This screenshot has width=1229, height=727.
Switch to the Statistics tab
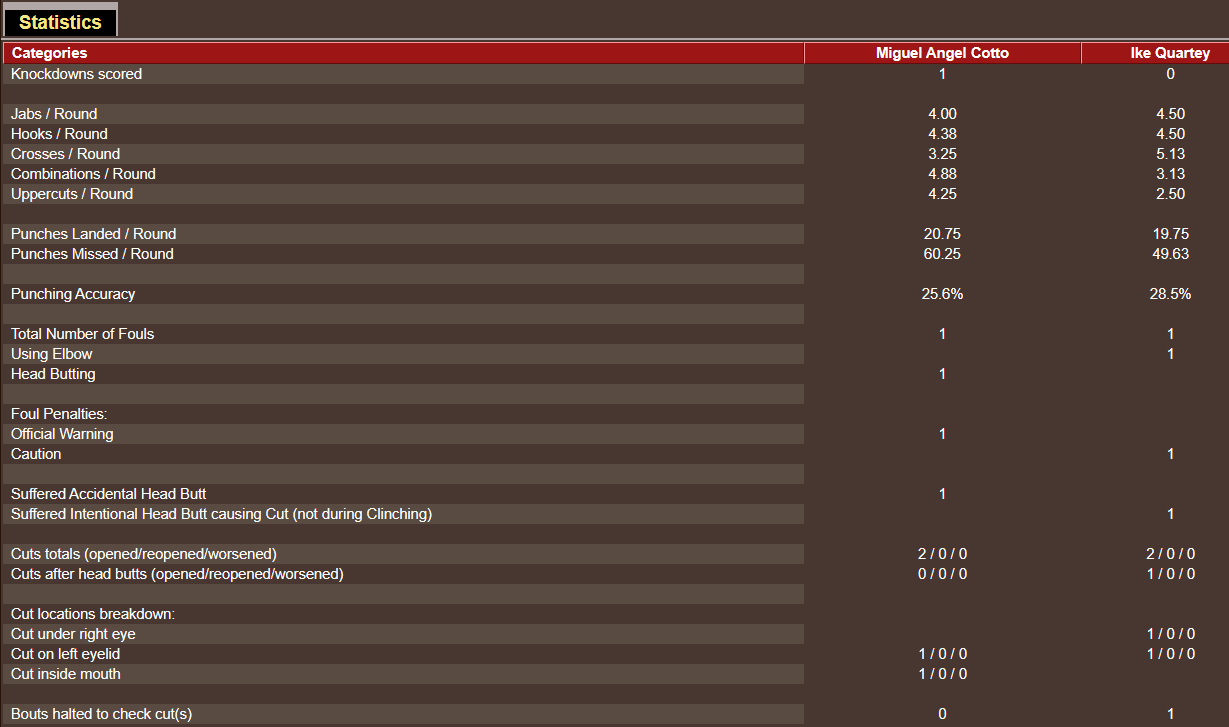click(x=60, y=20)
